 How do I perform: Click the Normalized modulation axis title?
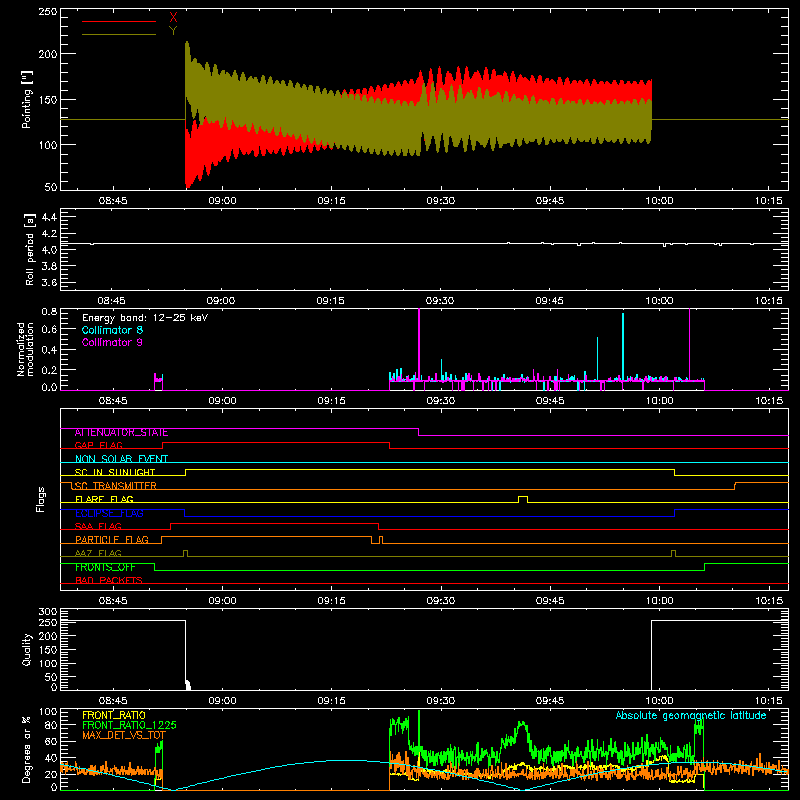coord(25,349)
